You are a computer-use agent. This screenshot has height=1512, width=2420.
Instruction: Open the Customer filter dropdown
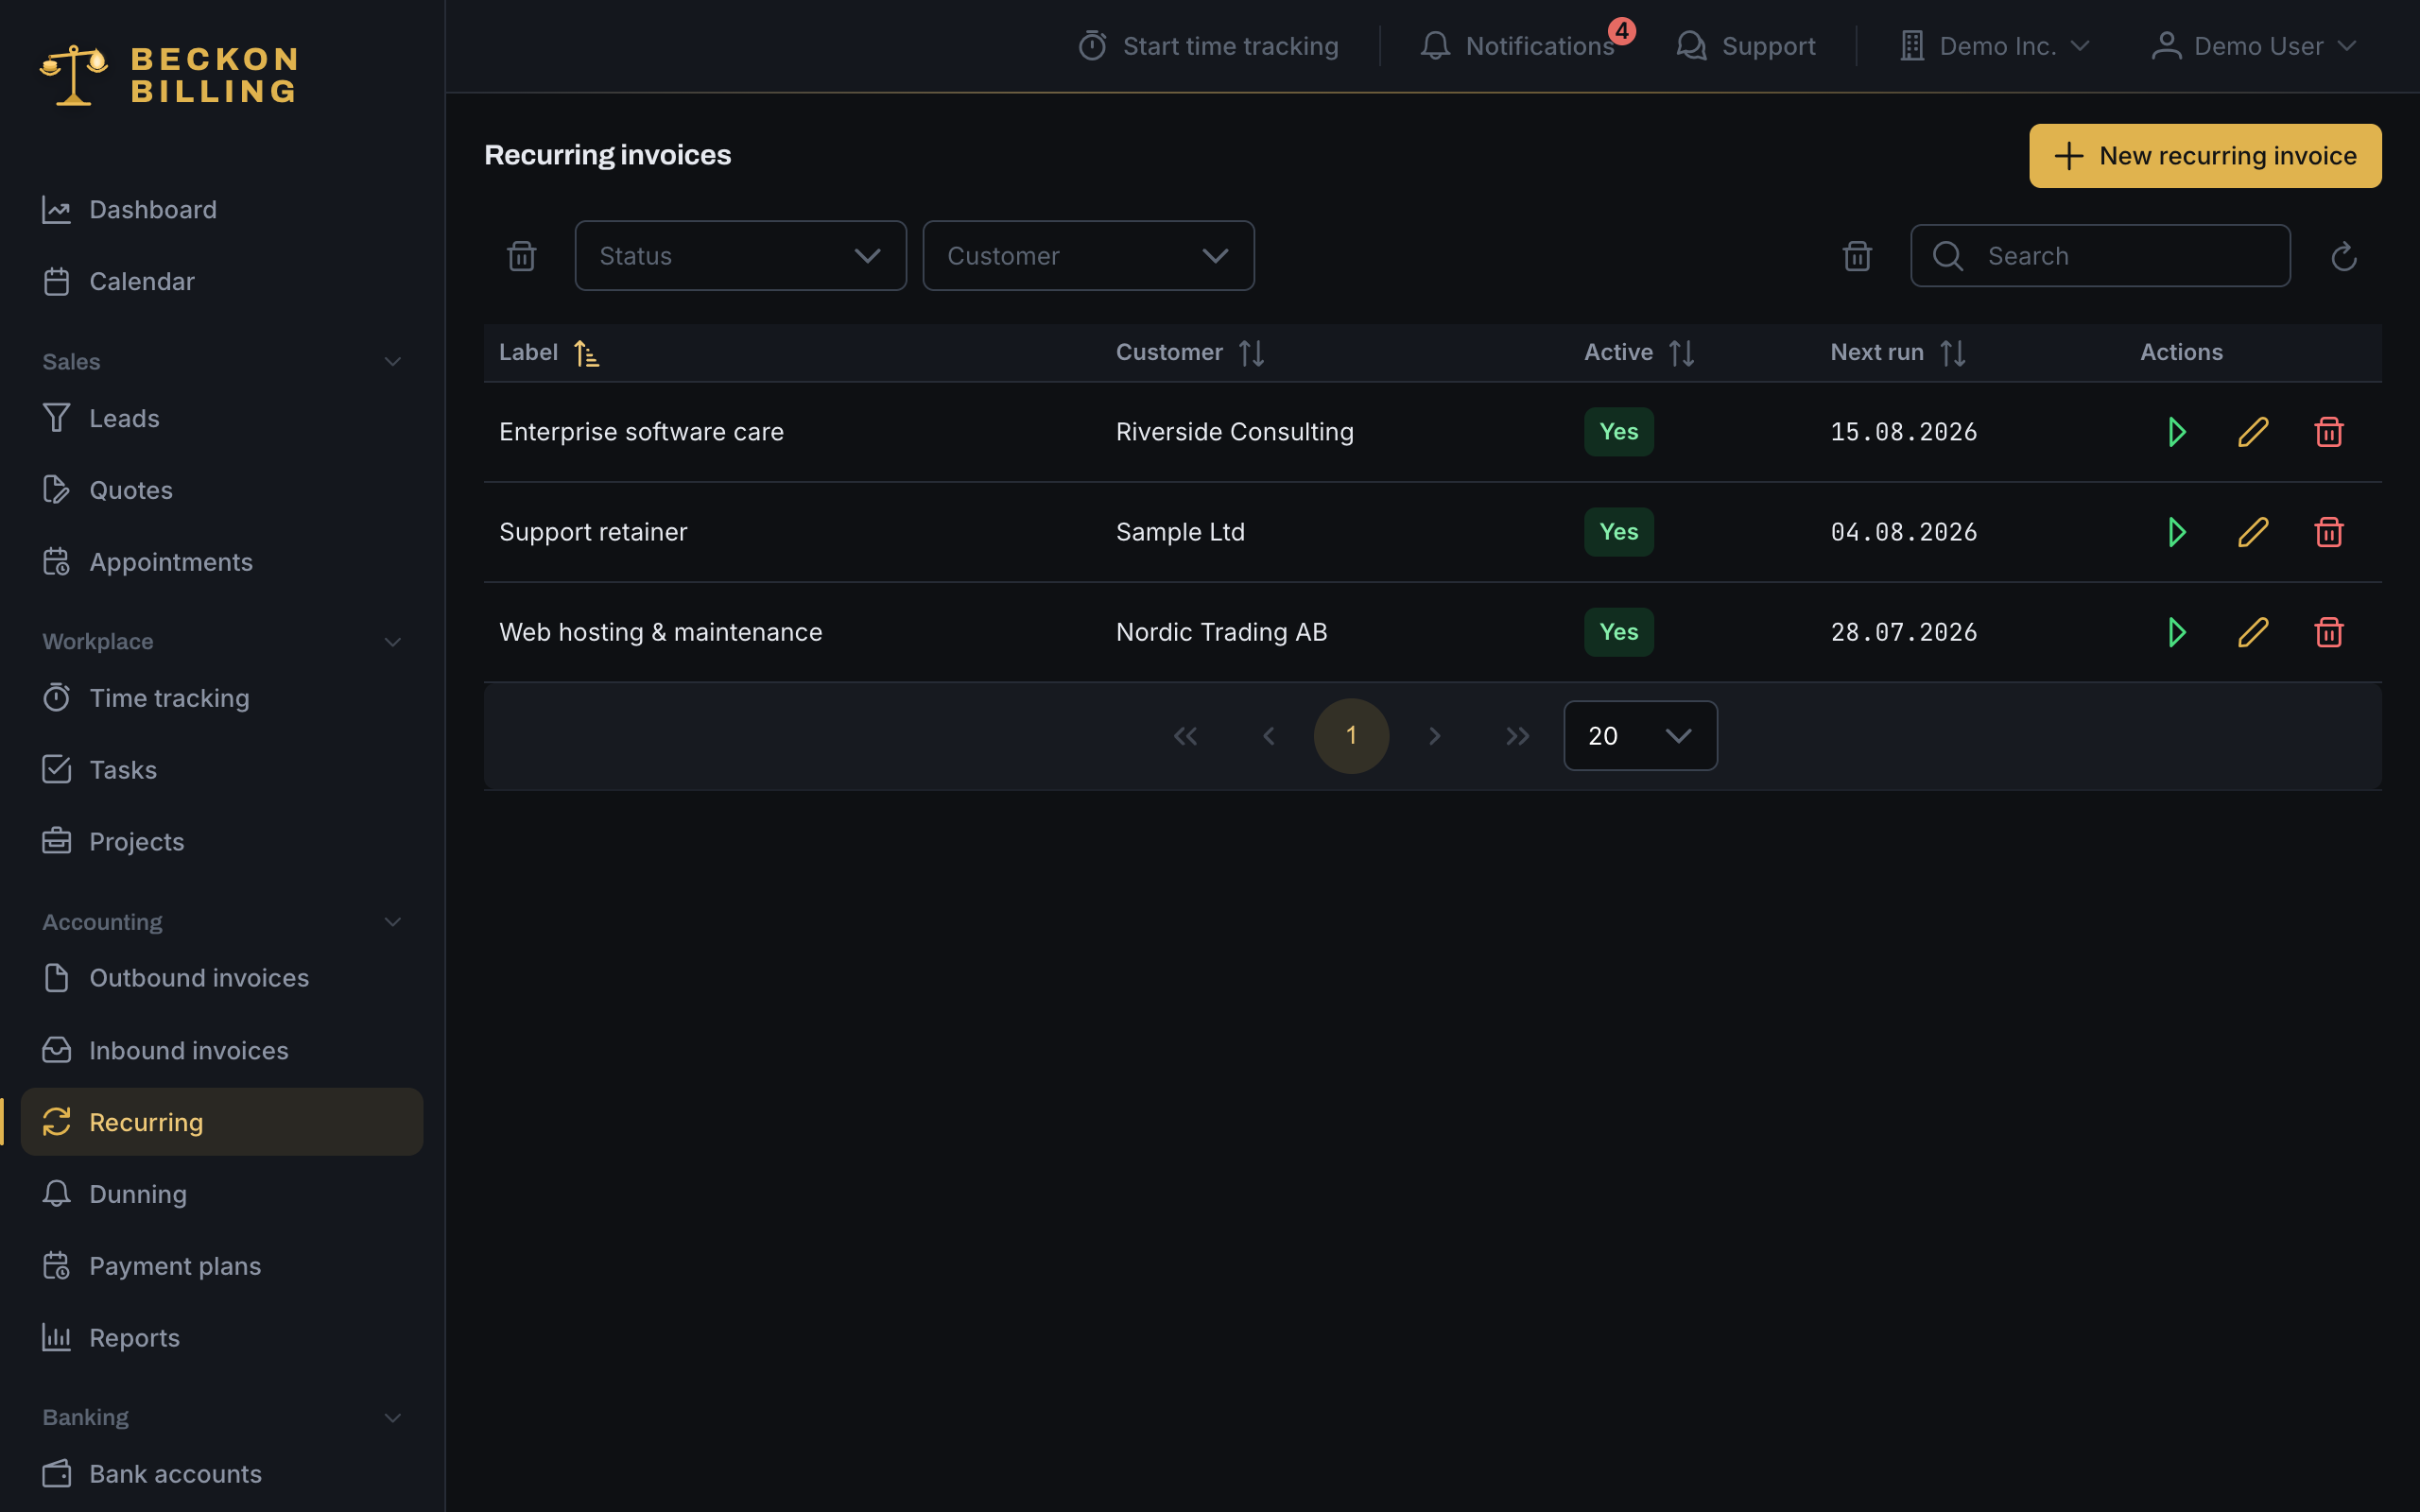click(1088, 256)
